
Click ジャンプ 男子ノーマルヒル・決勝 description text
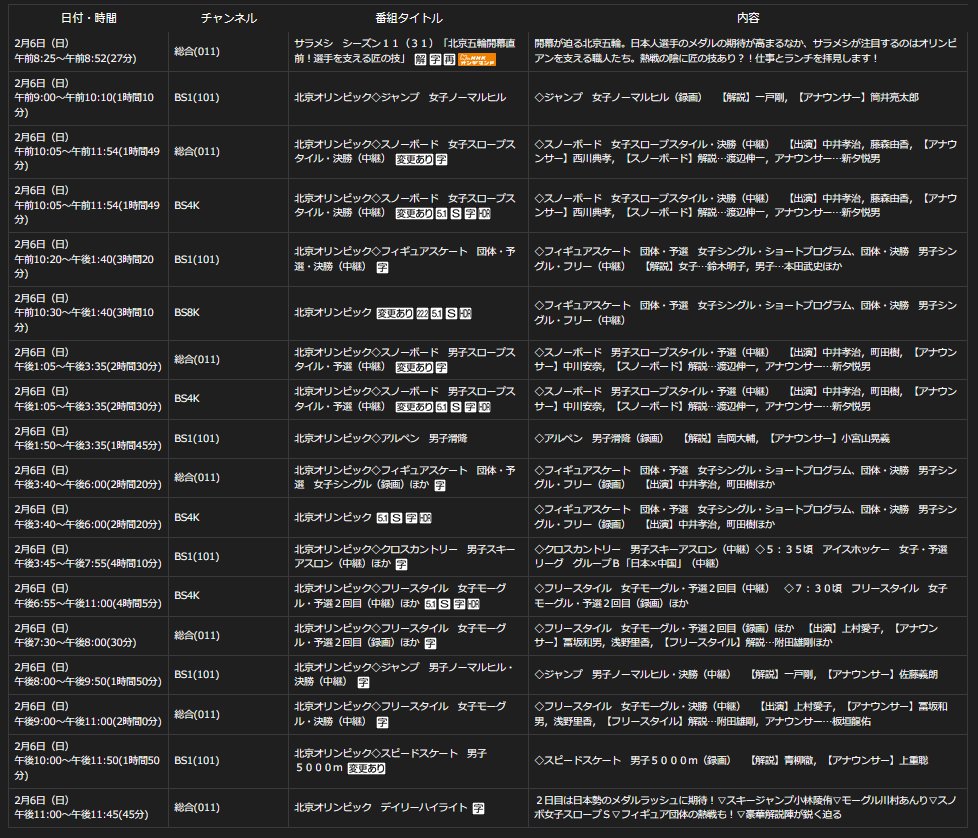736,675
